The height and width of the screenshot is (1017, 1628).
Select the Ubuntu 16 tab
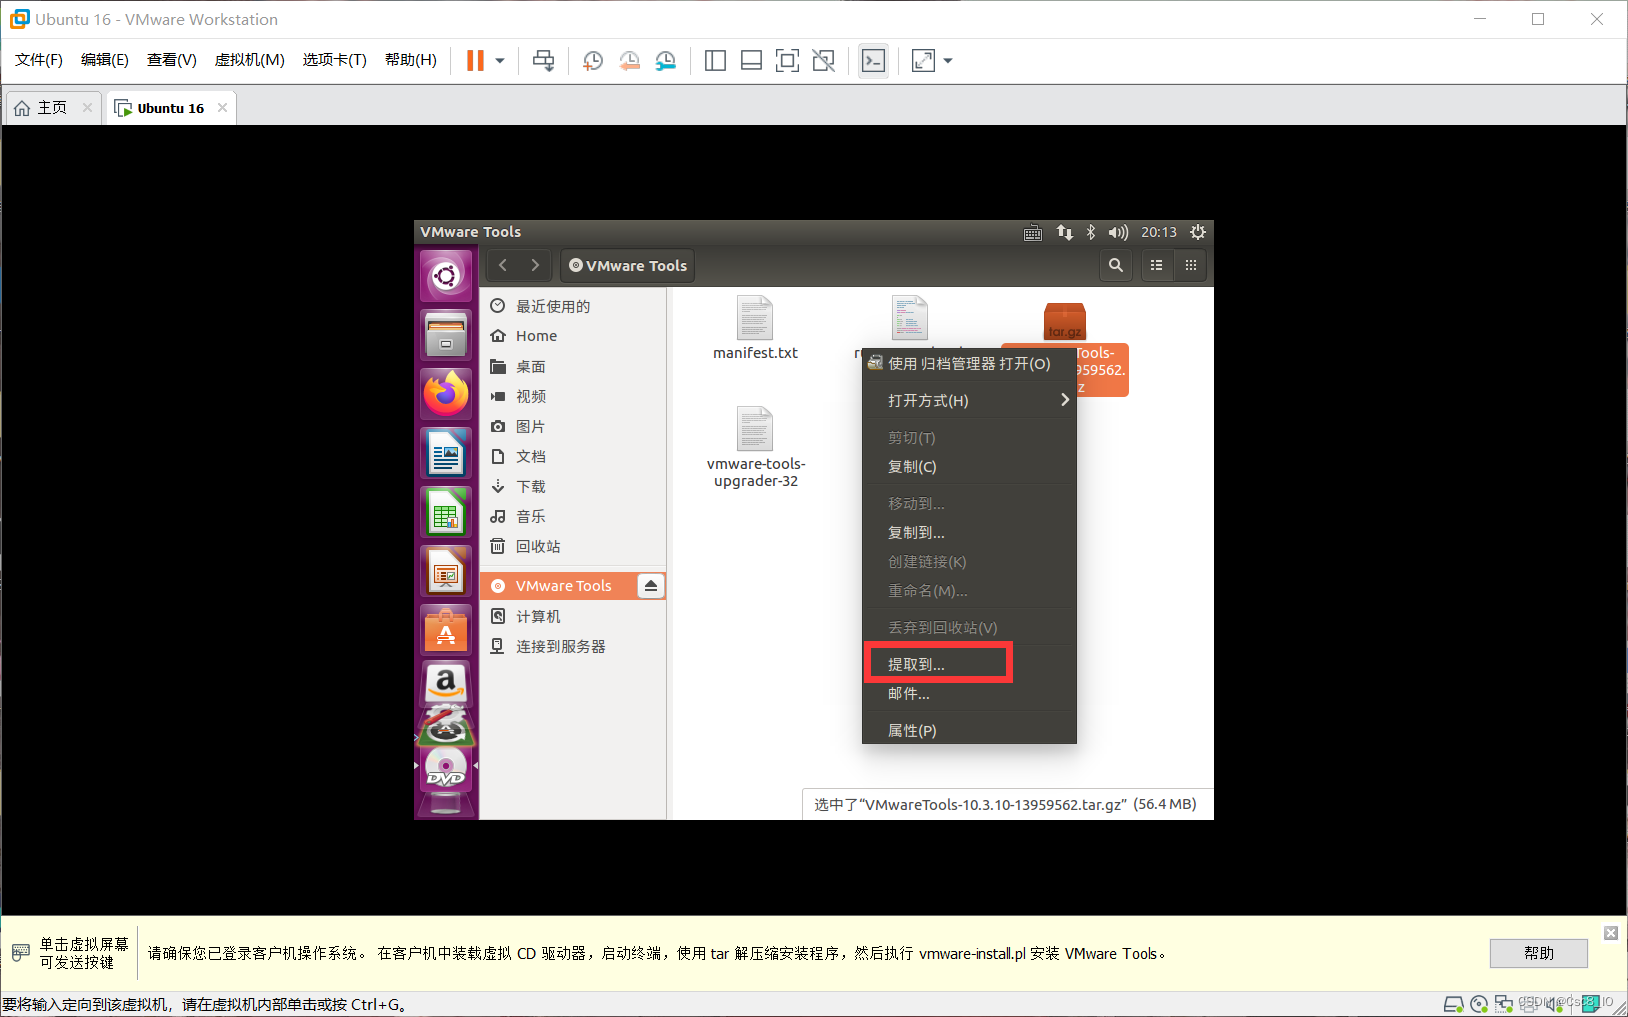[170, 108]
